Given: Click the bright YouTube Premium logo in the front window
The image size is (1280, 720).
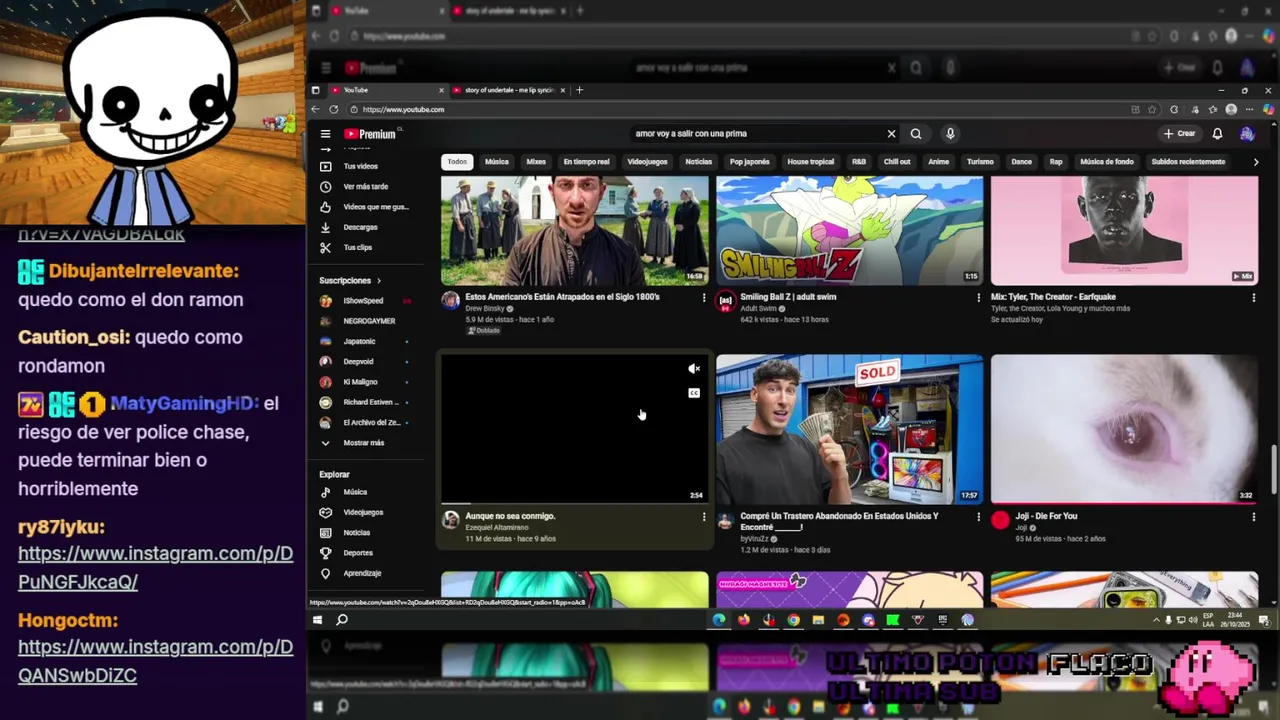Looking at the screenshot, I should (370, 134).
